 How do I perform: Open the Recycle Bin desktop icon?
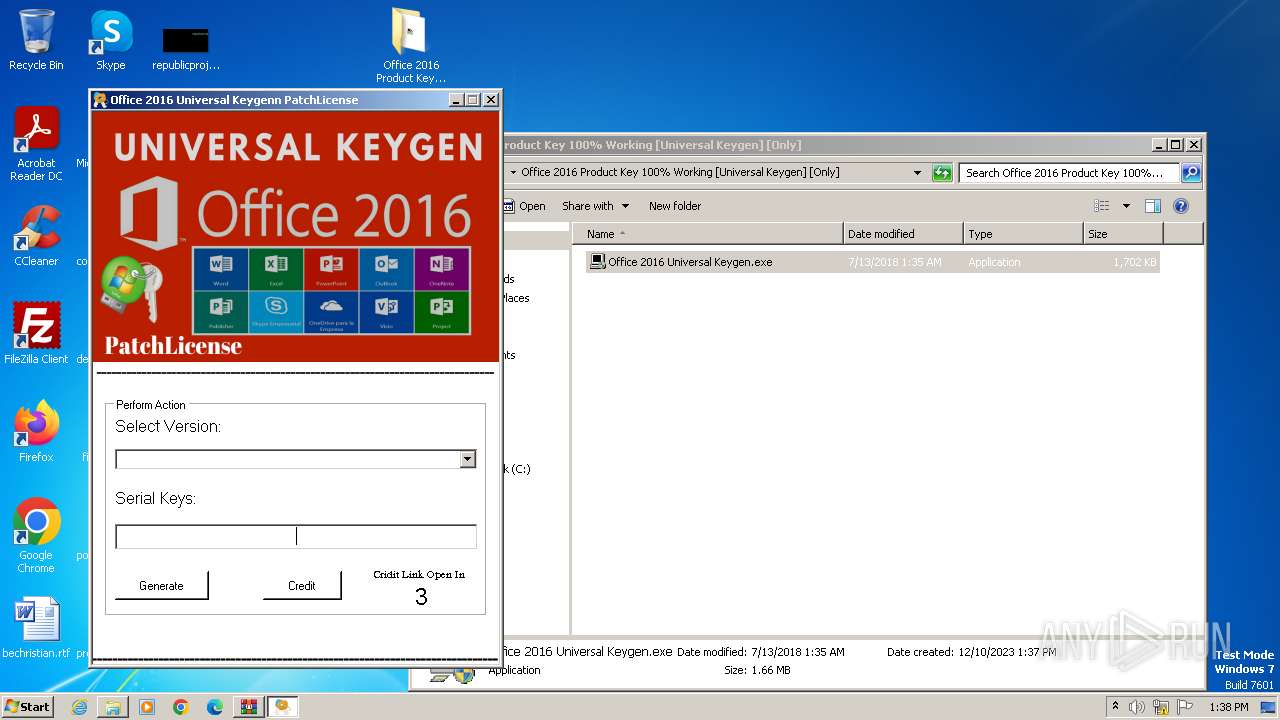pos(36,40)
